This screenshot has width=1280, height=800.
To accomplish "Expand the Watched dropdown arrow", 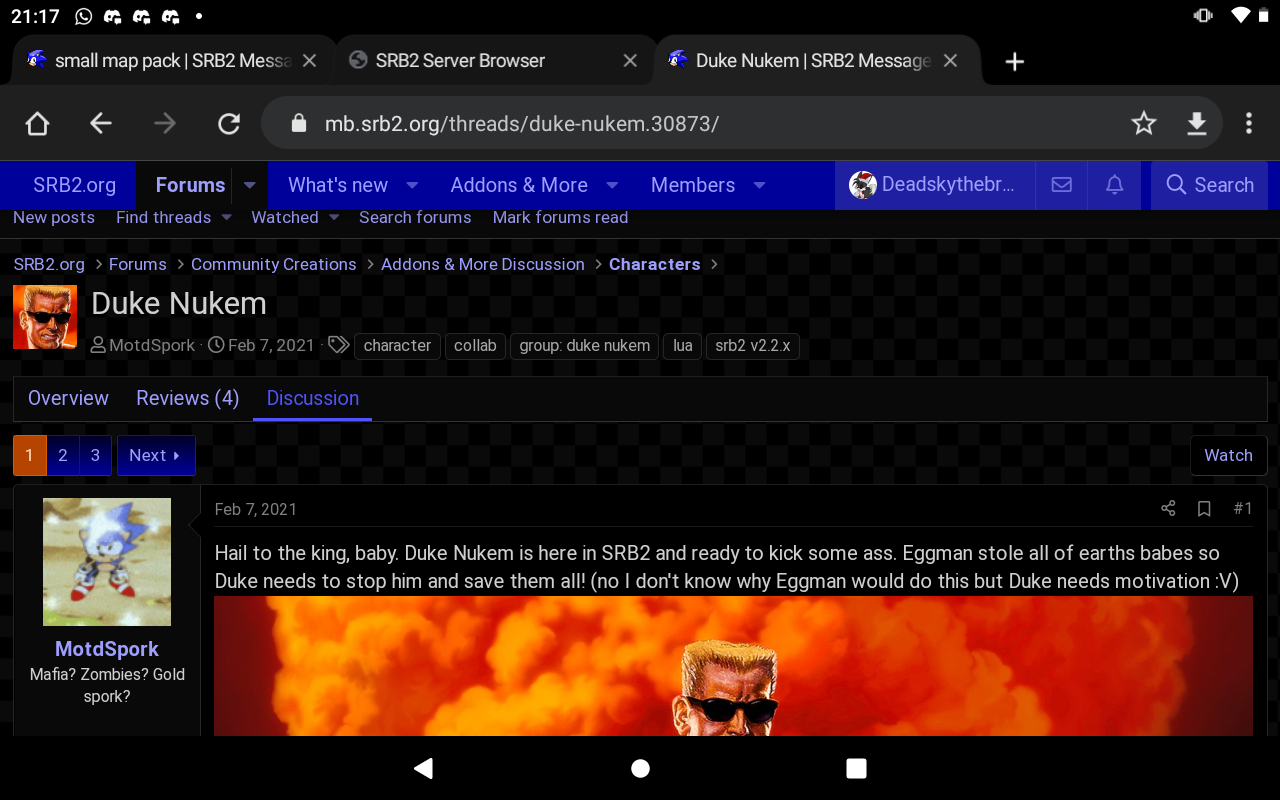I will tap(334, 217).
